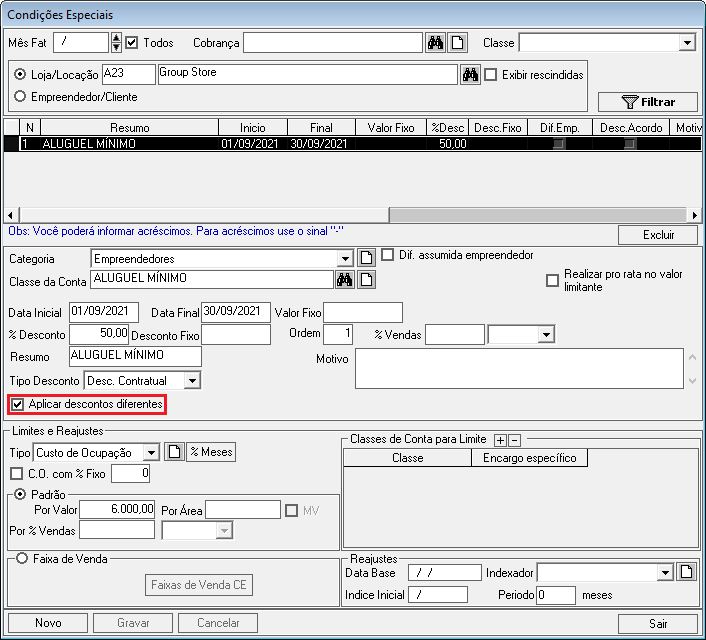Click the Periodo meses field
Viewport: 706px width, 640px height.
(x=556, y=595)
